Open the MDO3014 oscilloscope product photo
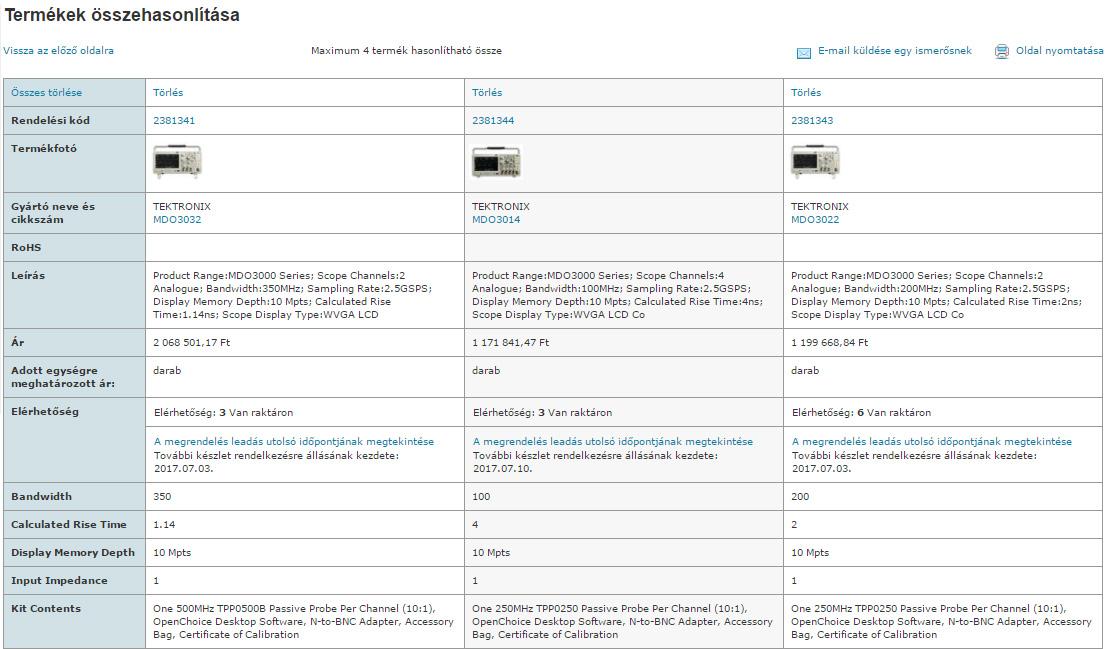Screen dimensions: 1114x649 pyautogui.click(x=496, y=161)
